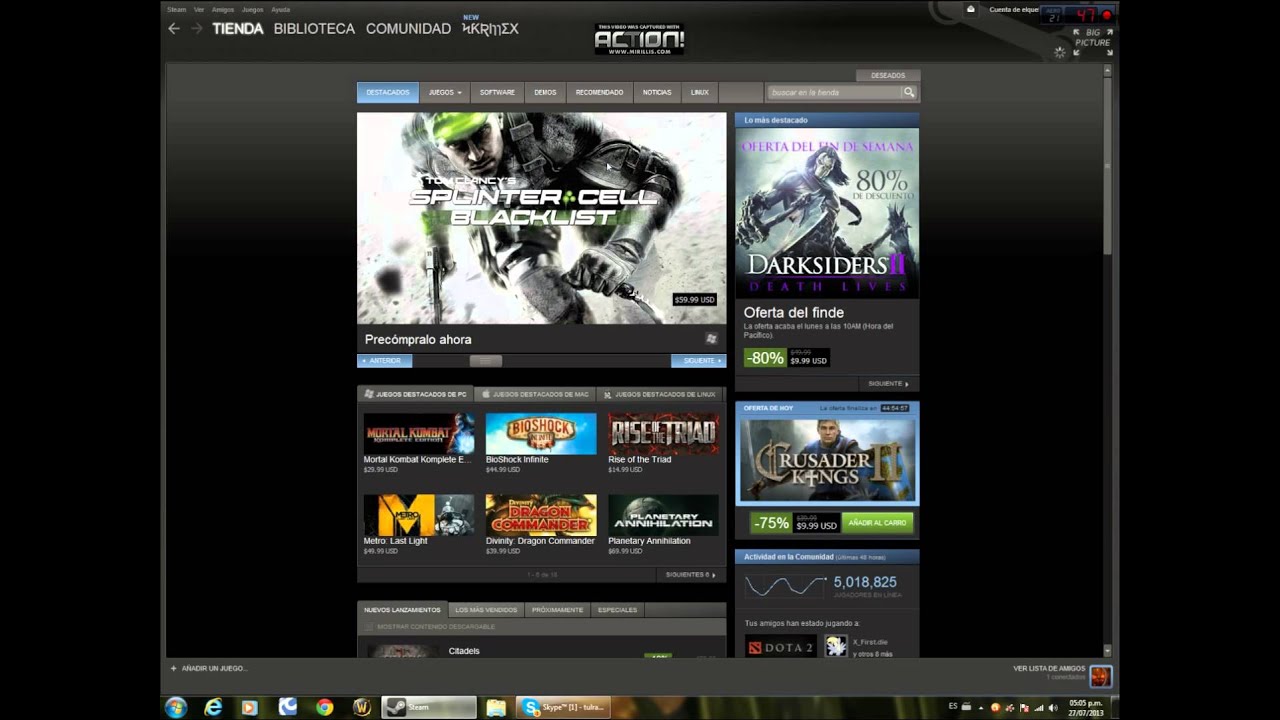Click the store search input field
Viewport: 1280px width, 720px height.
[x=834, y=92]
